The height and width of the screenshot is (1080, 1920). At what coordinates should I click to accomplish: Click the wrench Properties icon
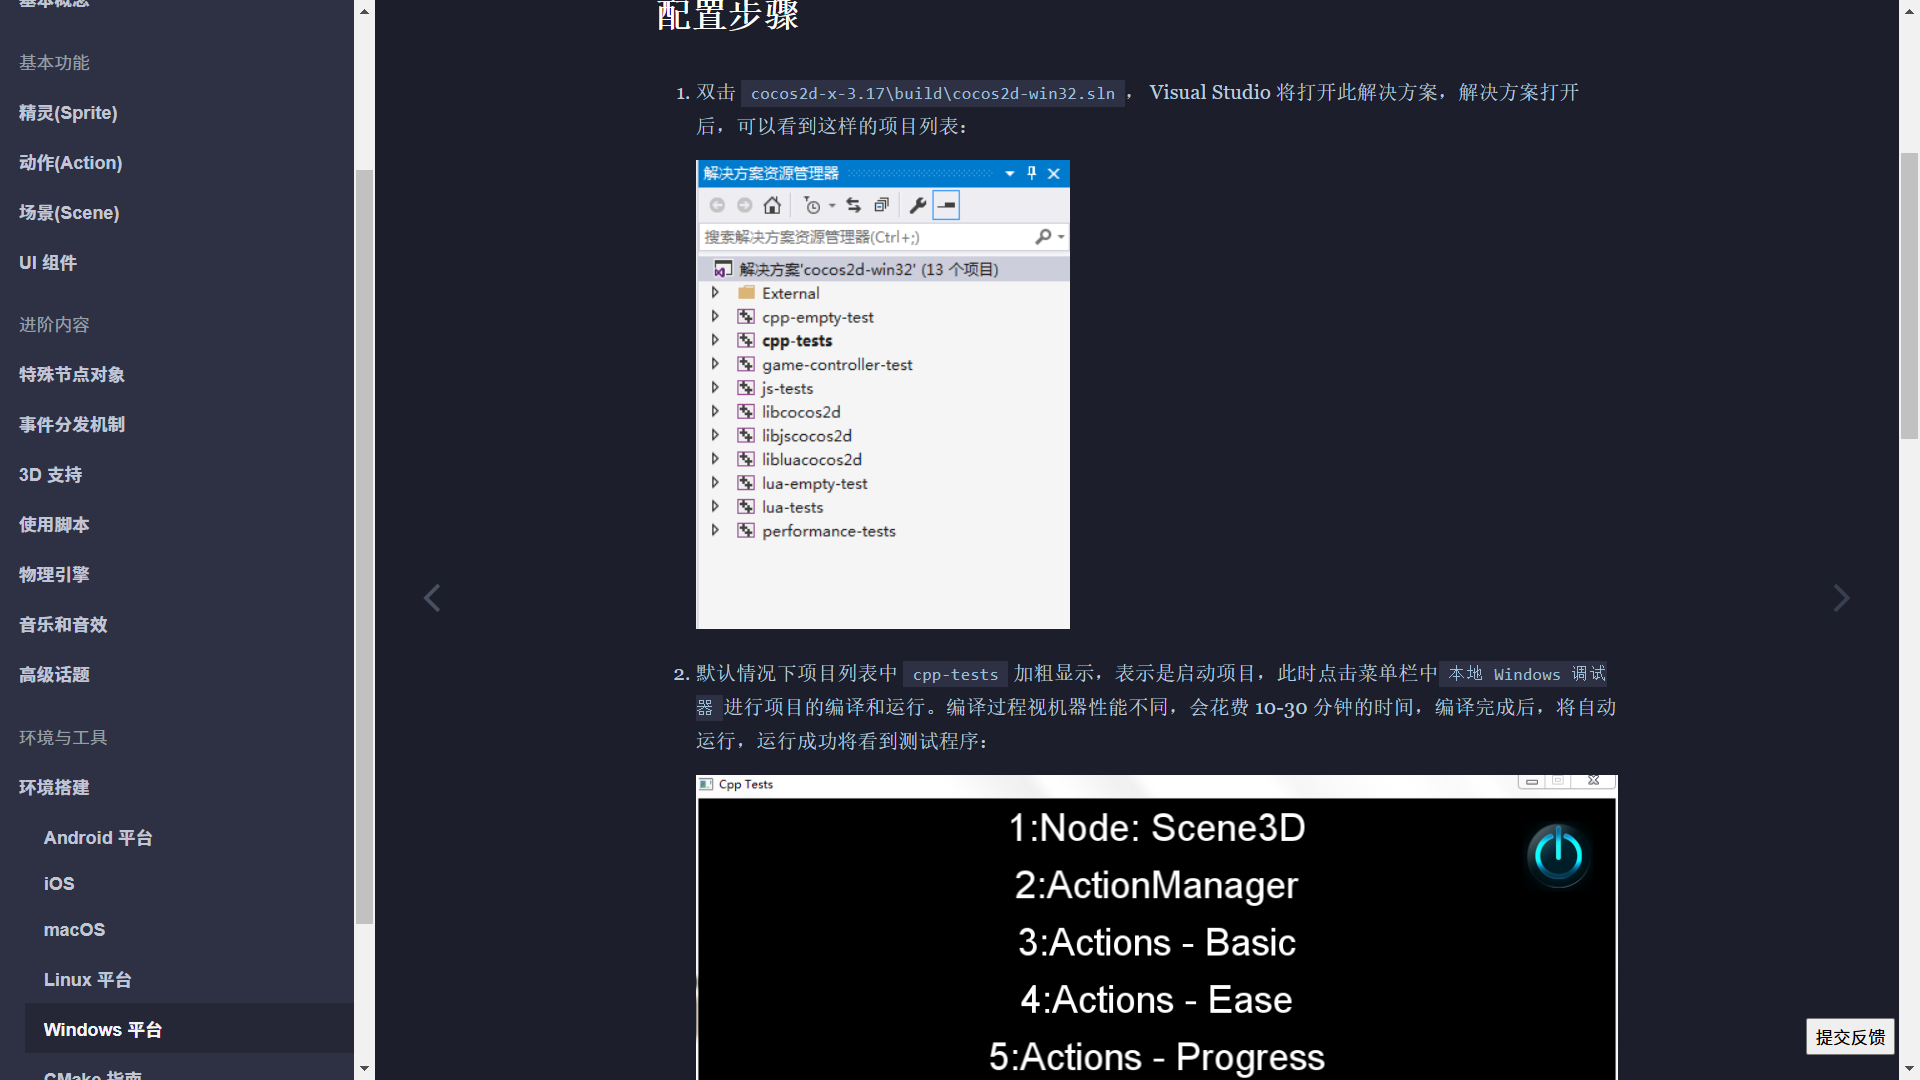pyautogui.click(x=918, y=205)
